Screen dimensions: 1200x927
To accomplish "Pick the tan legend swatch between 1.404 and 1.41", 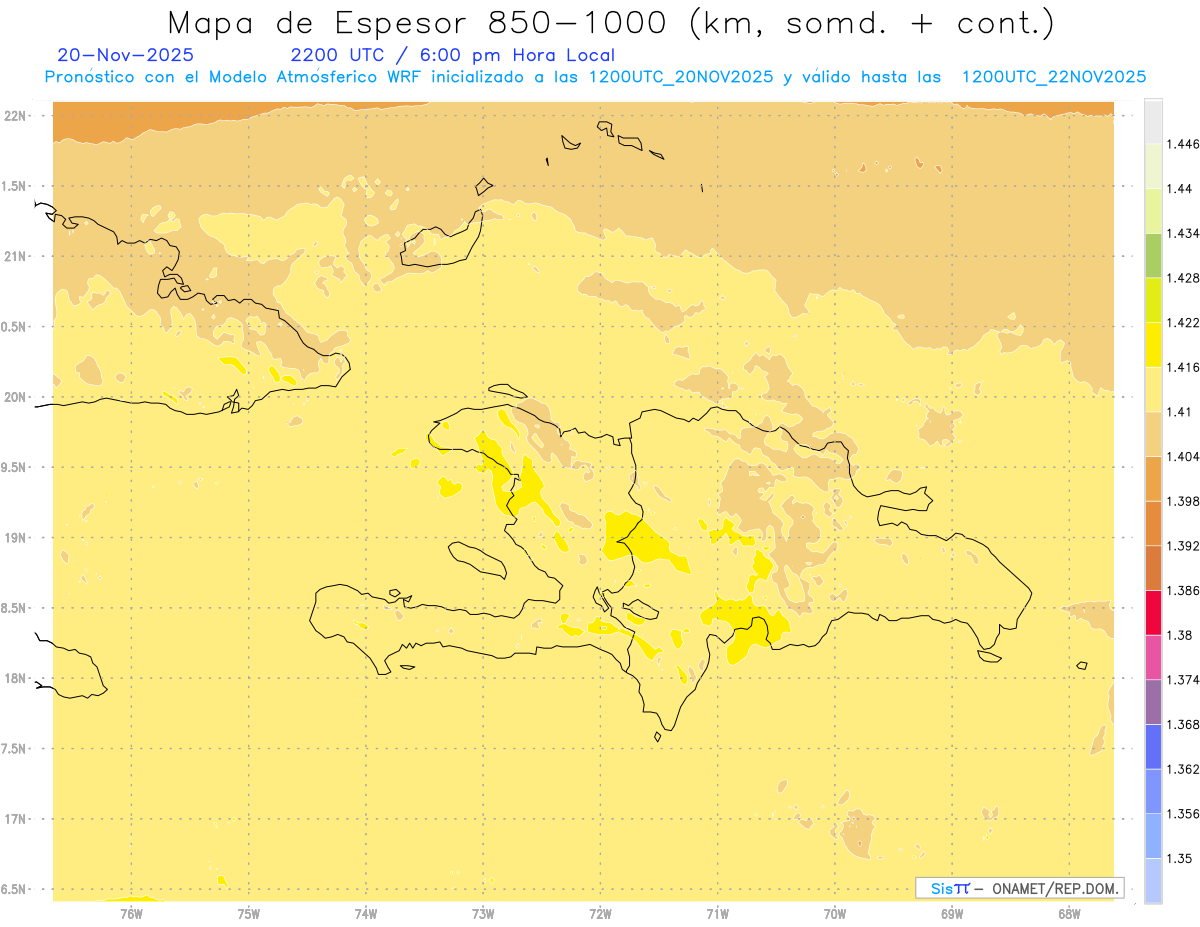I will point(1153,434).
